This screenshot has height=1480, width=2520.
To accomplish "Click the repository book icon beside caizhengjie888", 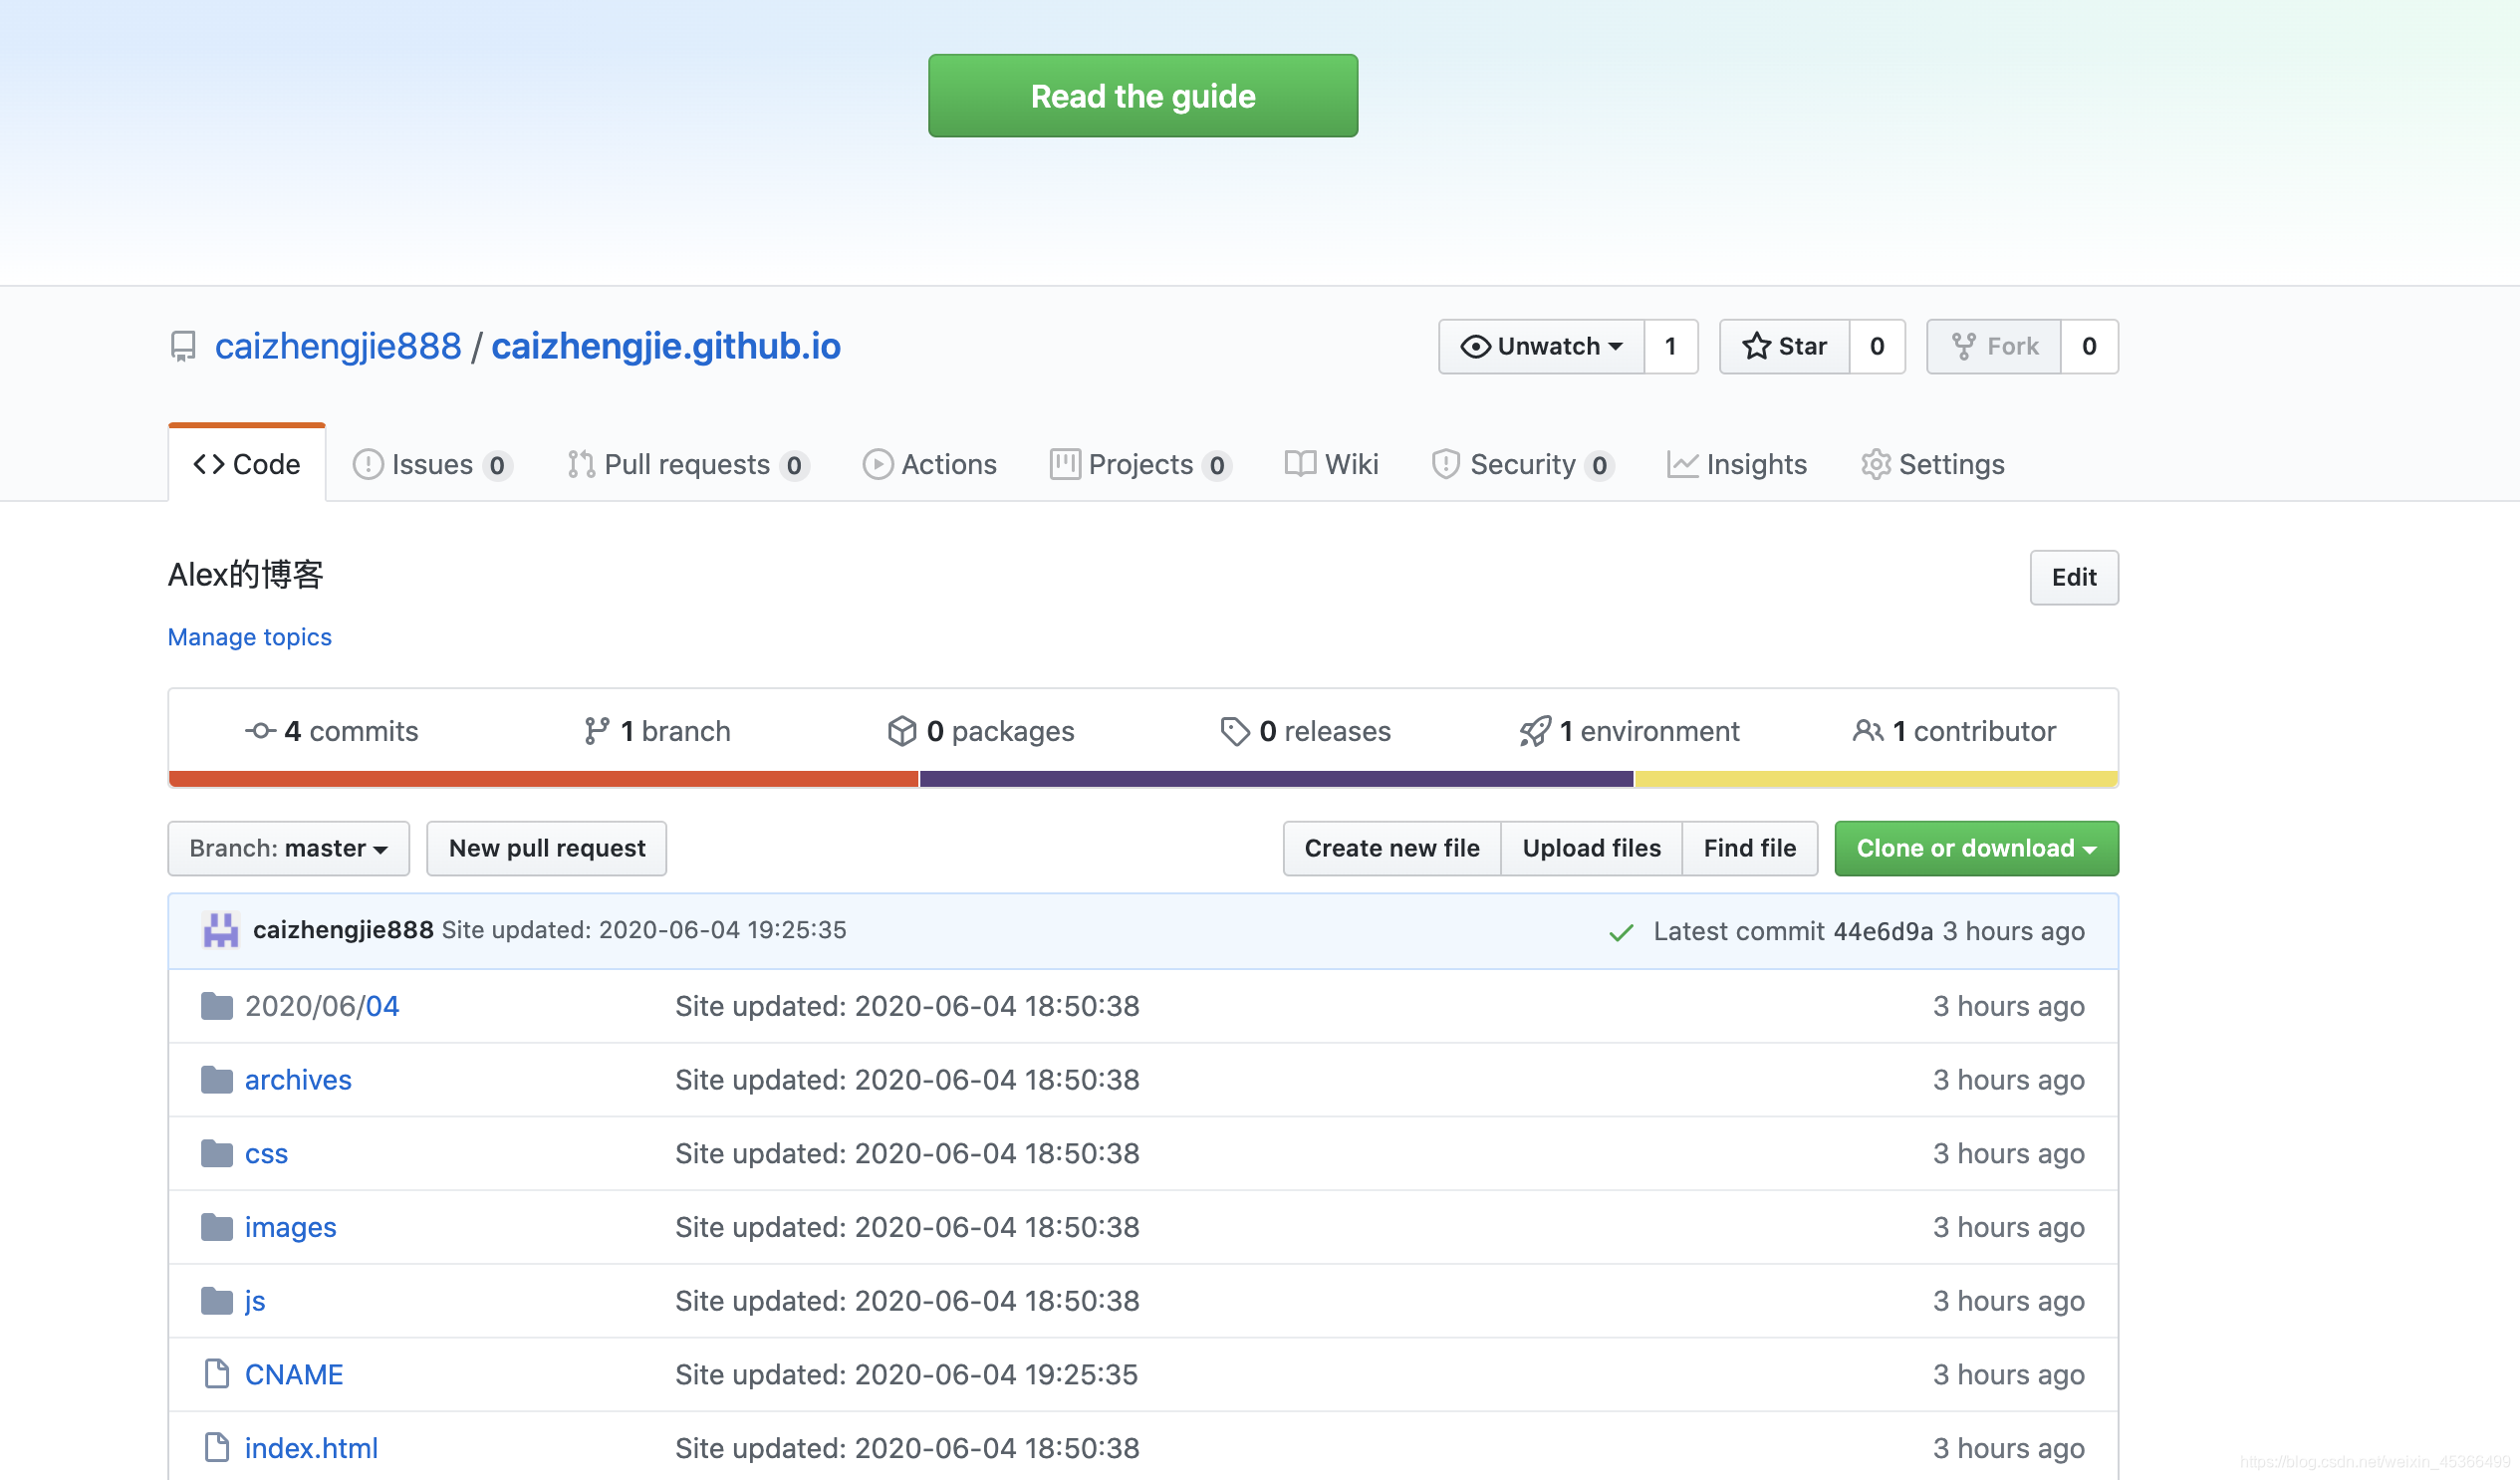I will pyautogui.click(x=183, y=347).
